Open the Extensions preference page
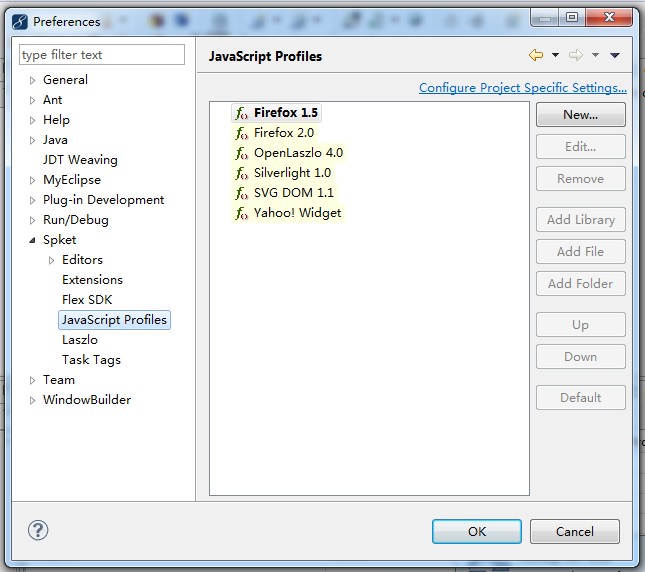645x572 pixels. [93, 280]
